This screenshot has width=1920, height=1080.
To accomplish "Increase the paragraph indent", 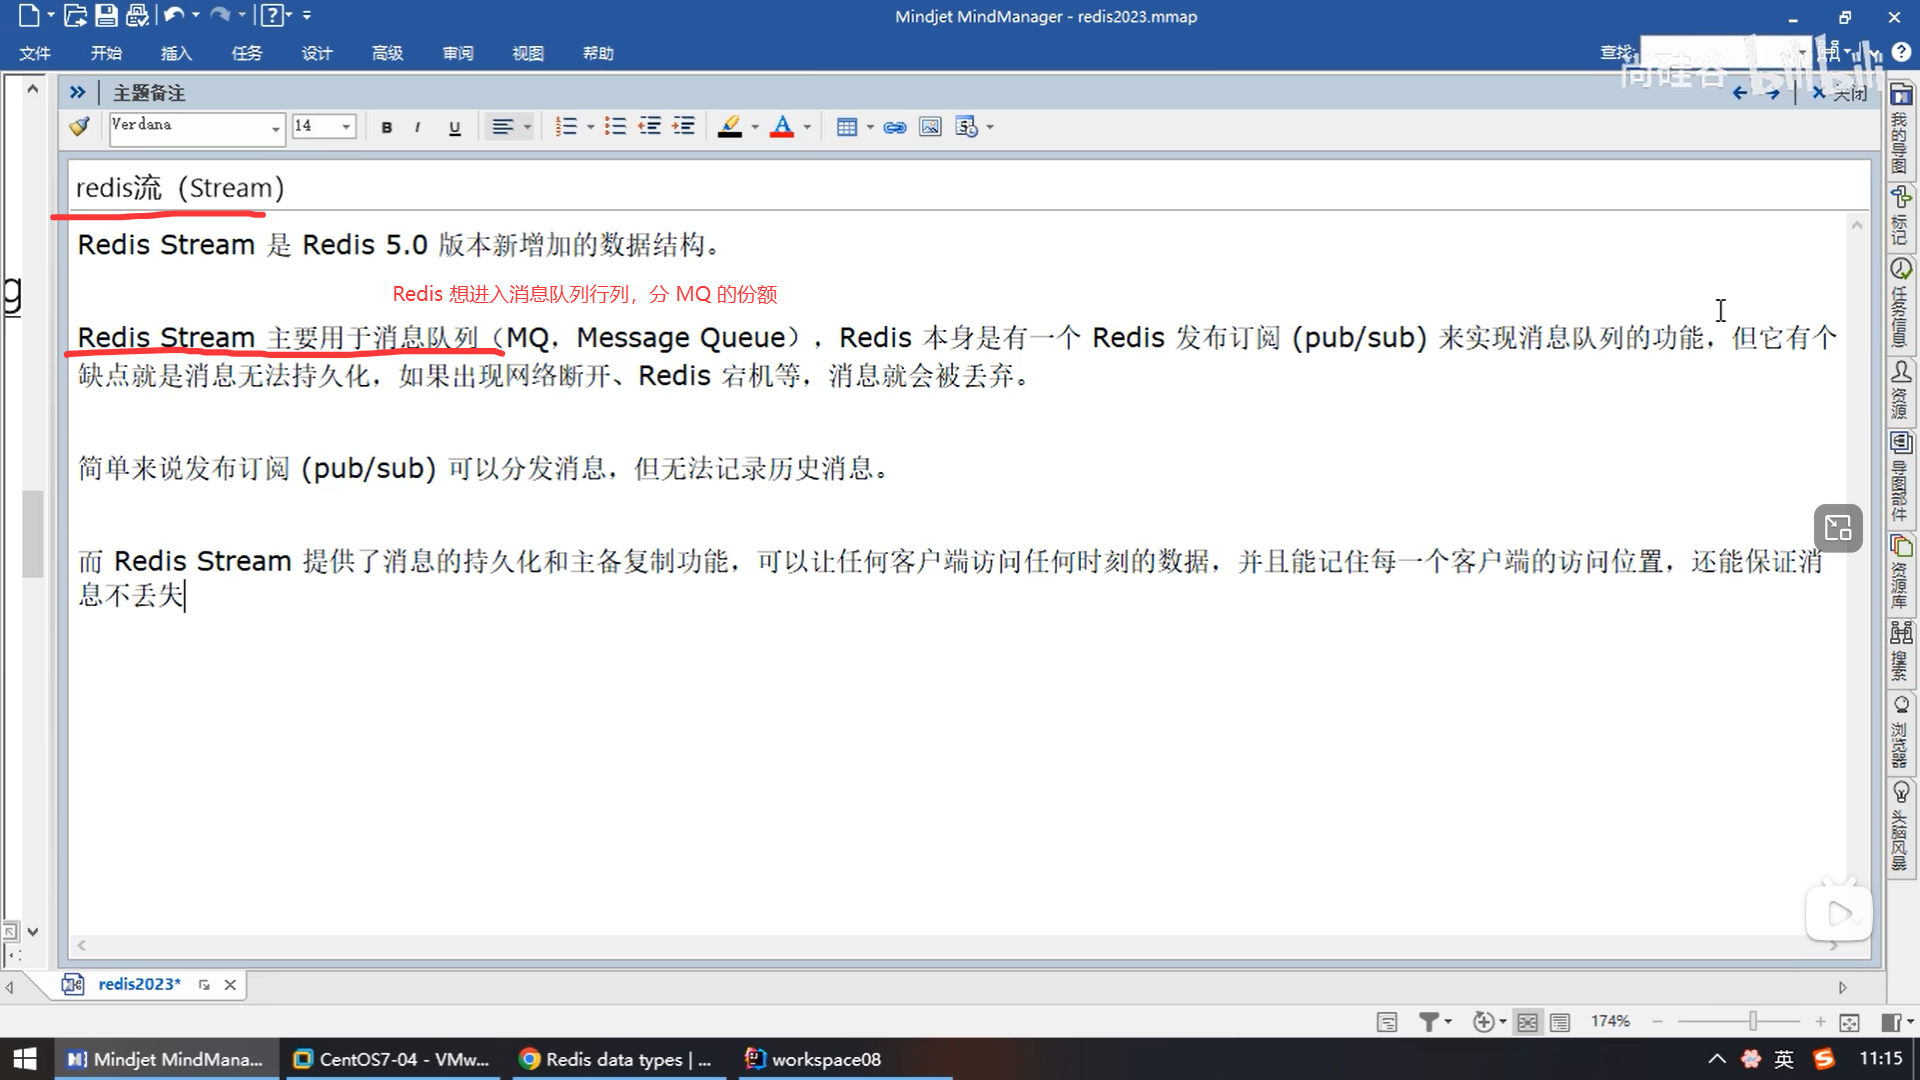I will click(x=684, y=127).
